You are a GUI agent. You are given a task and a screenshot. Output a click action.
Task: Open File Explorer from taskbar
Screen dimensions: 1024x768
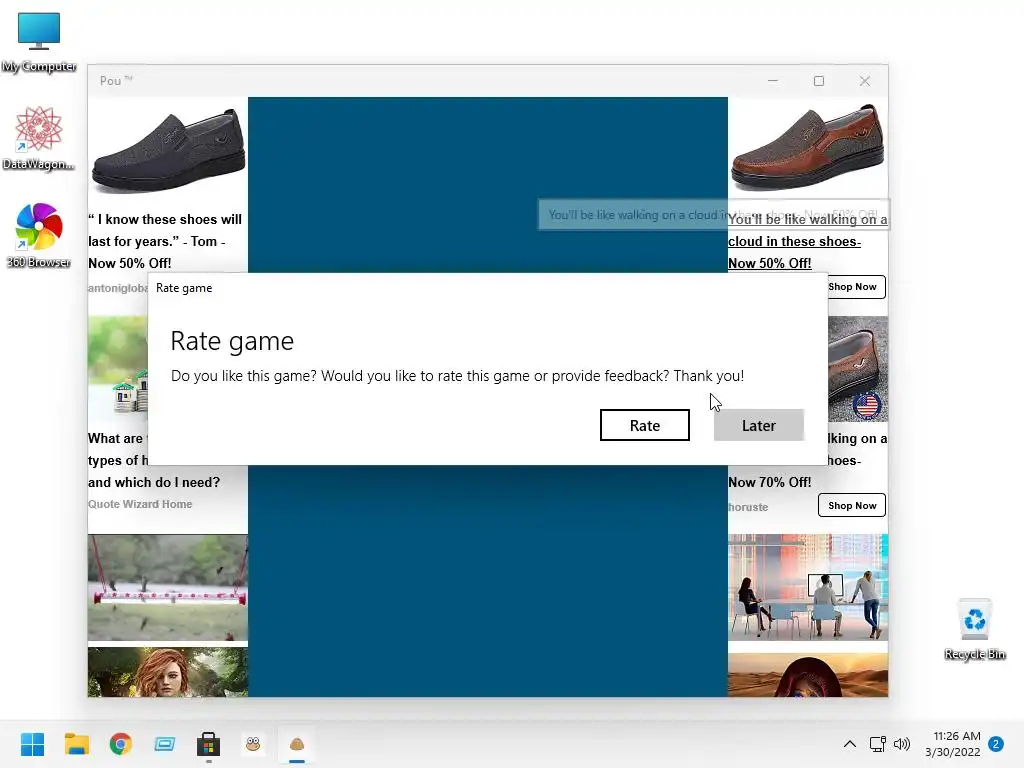click(76, 744)
